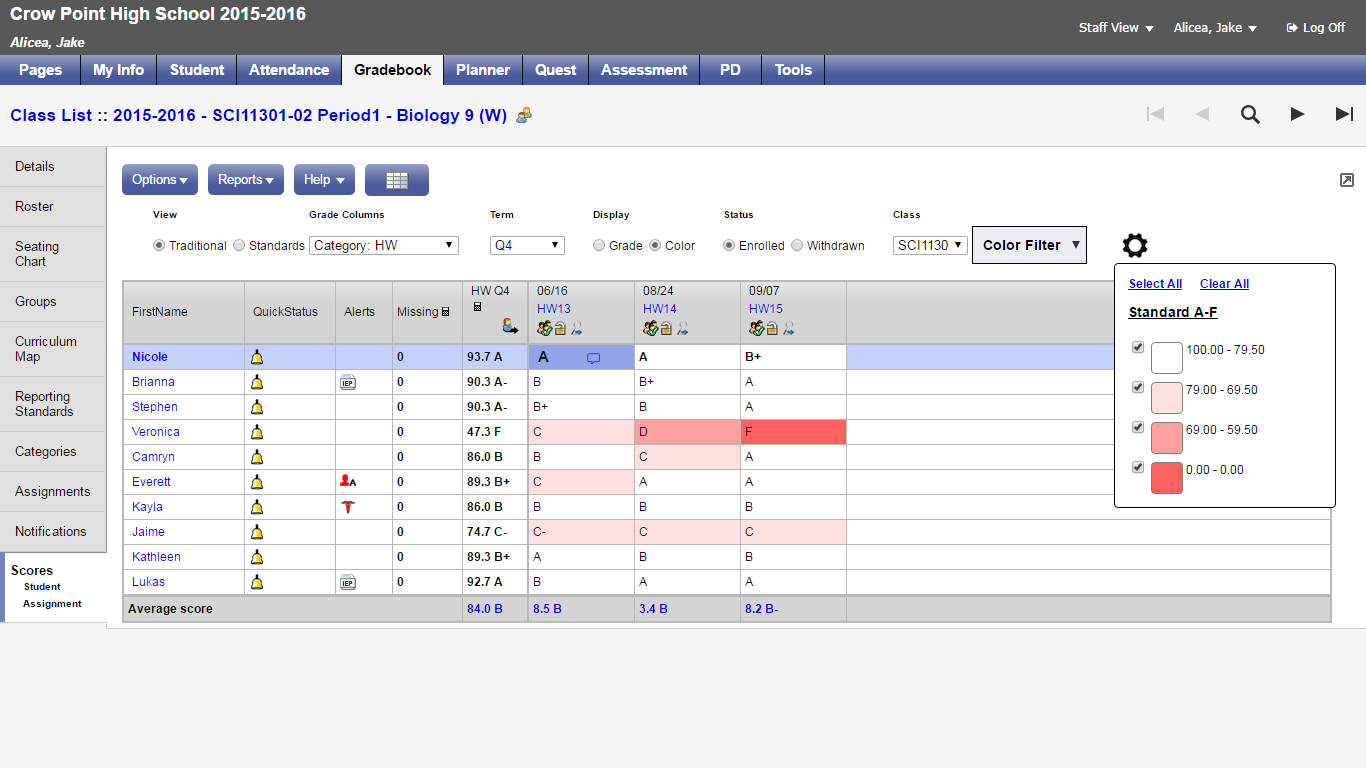This screenshot has height=768, width=1366.
Task: Open student Veronica's name link
Action: coord(156,432)
